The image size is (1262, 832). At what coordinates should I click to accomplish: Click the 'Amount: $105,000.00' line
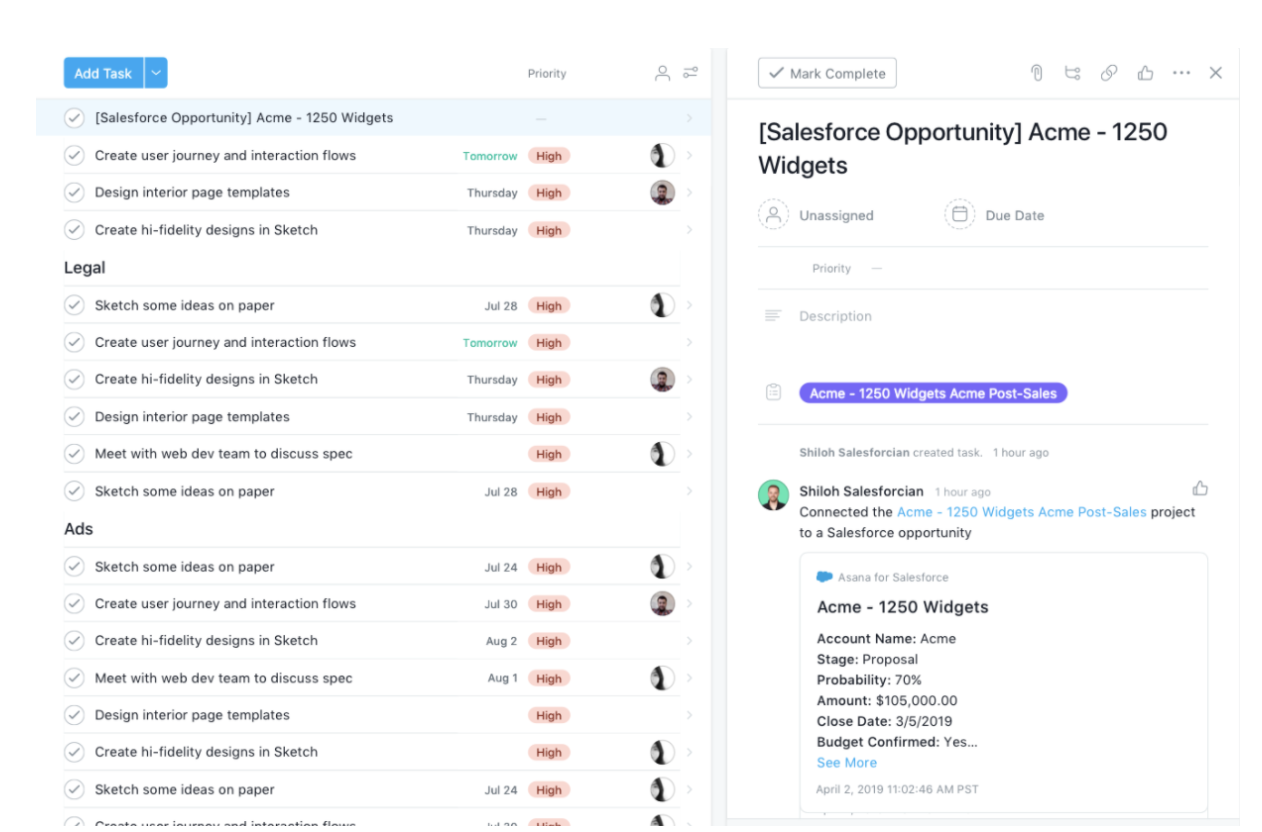click(x=887, y=700)
